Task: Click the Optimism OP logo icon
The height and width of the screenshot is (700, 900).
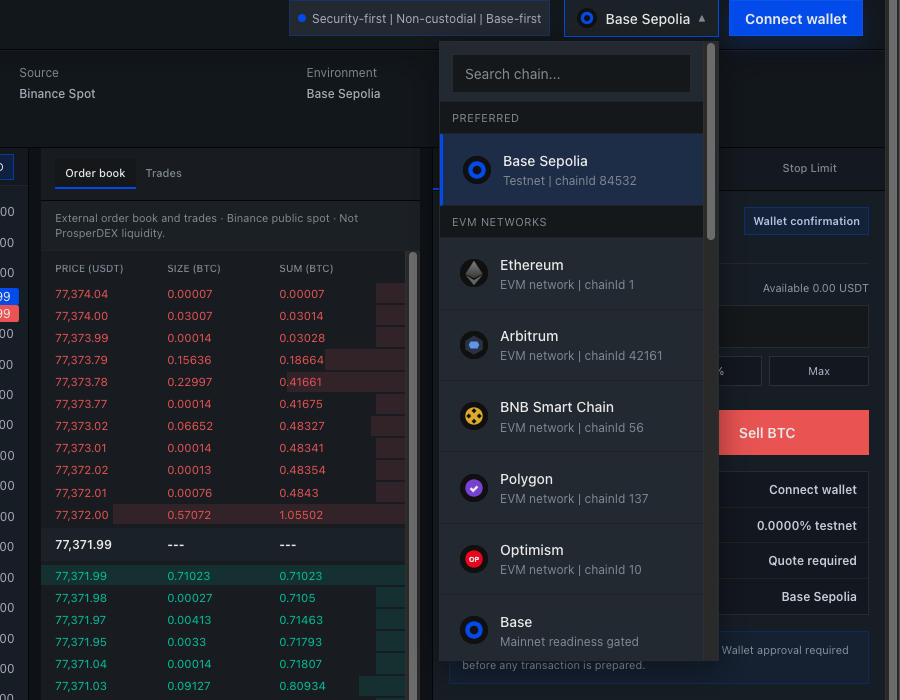Action: [x=474, y=559]
